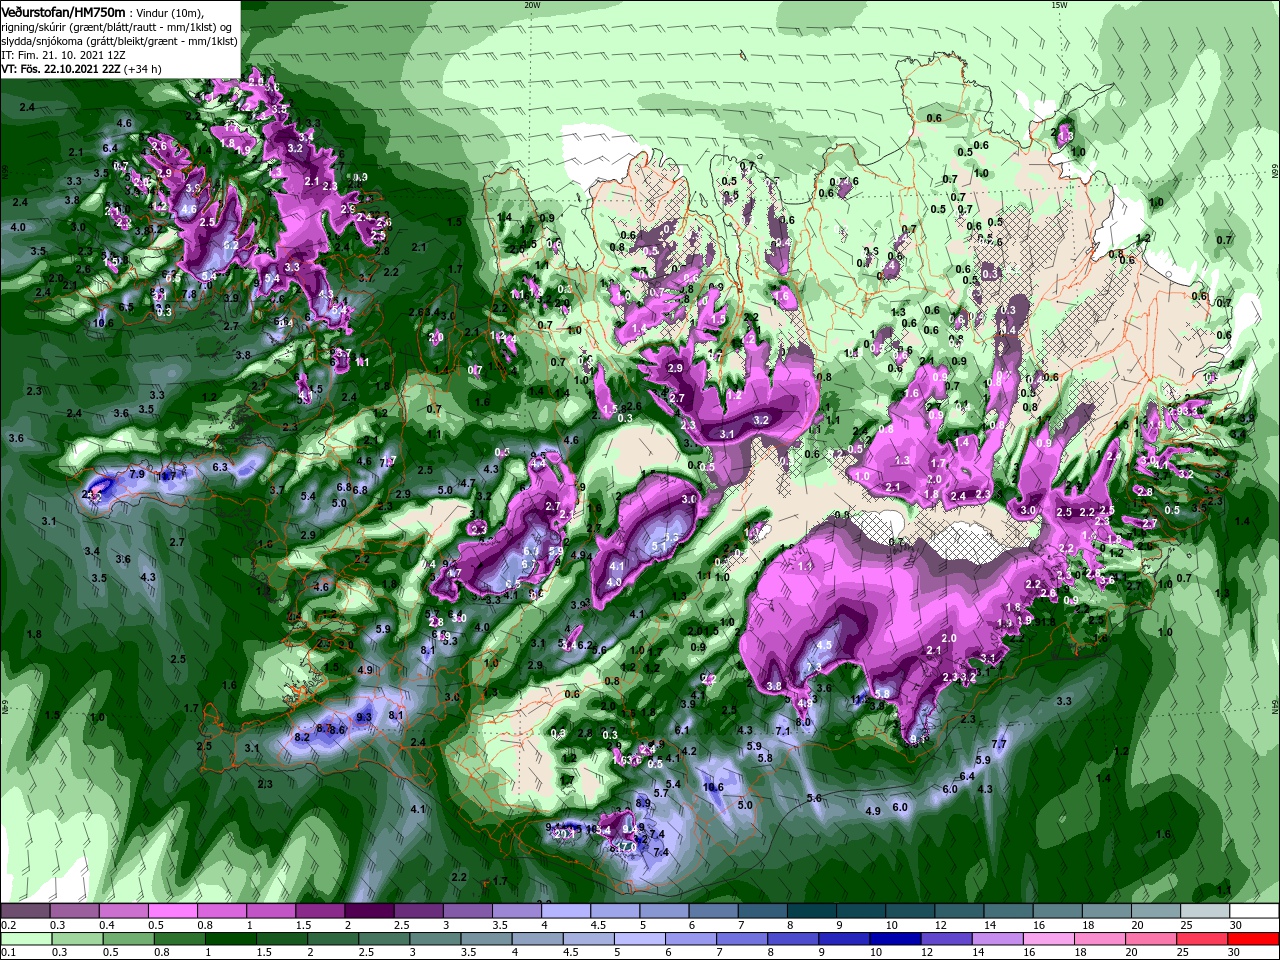The width and height of the screenshot is (1280, 960).
Task: Click the '7.9' precipitation value on the map
Action: (137, 473)
